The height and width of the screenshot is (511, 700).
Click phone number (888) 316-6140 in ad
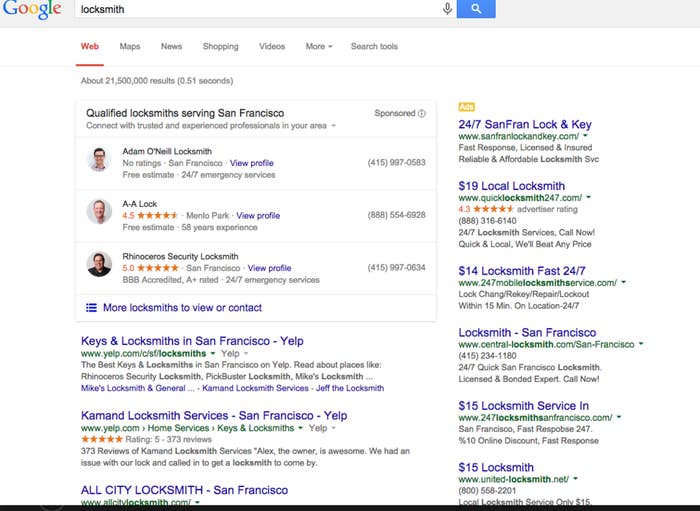[488, 221]
